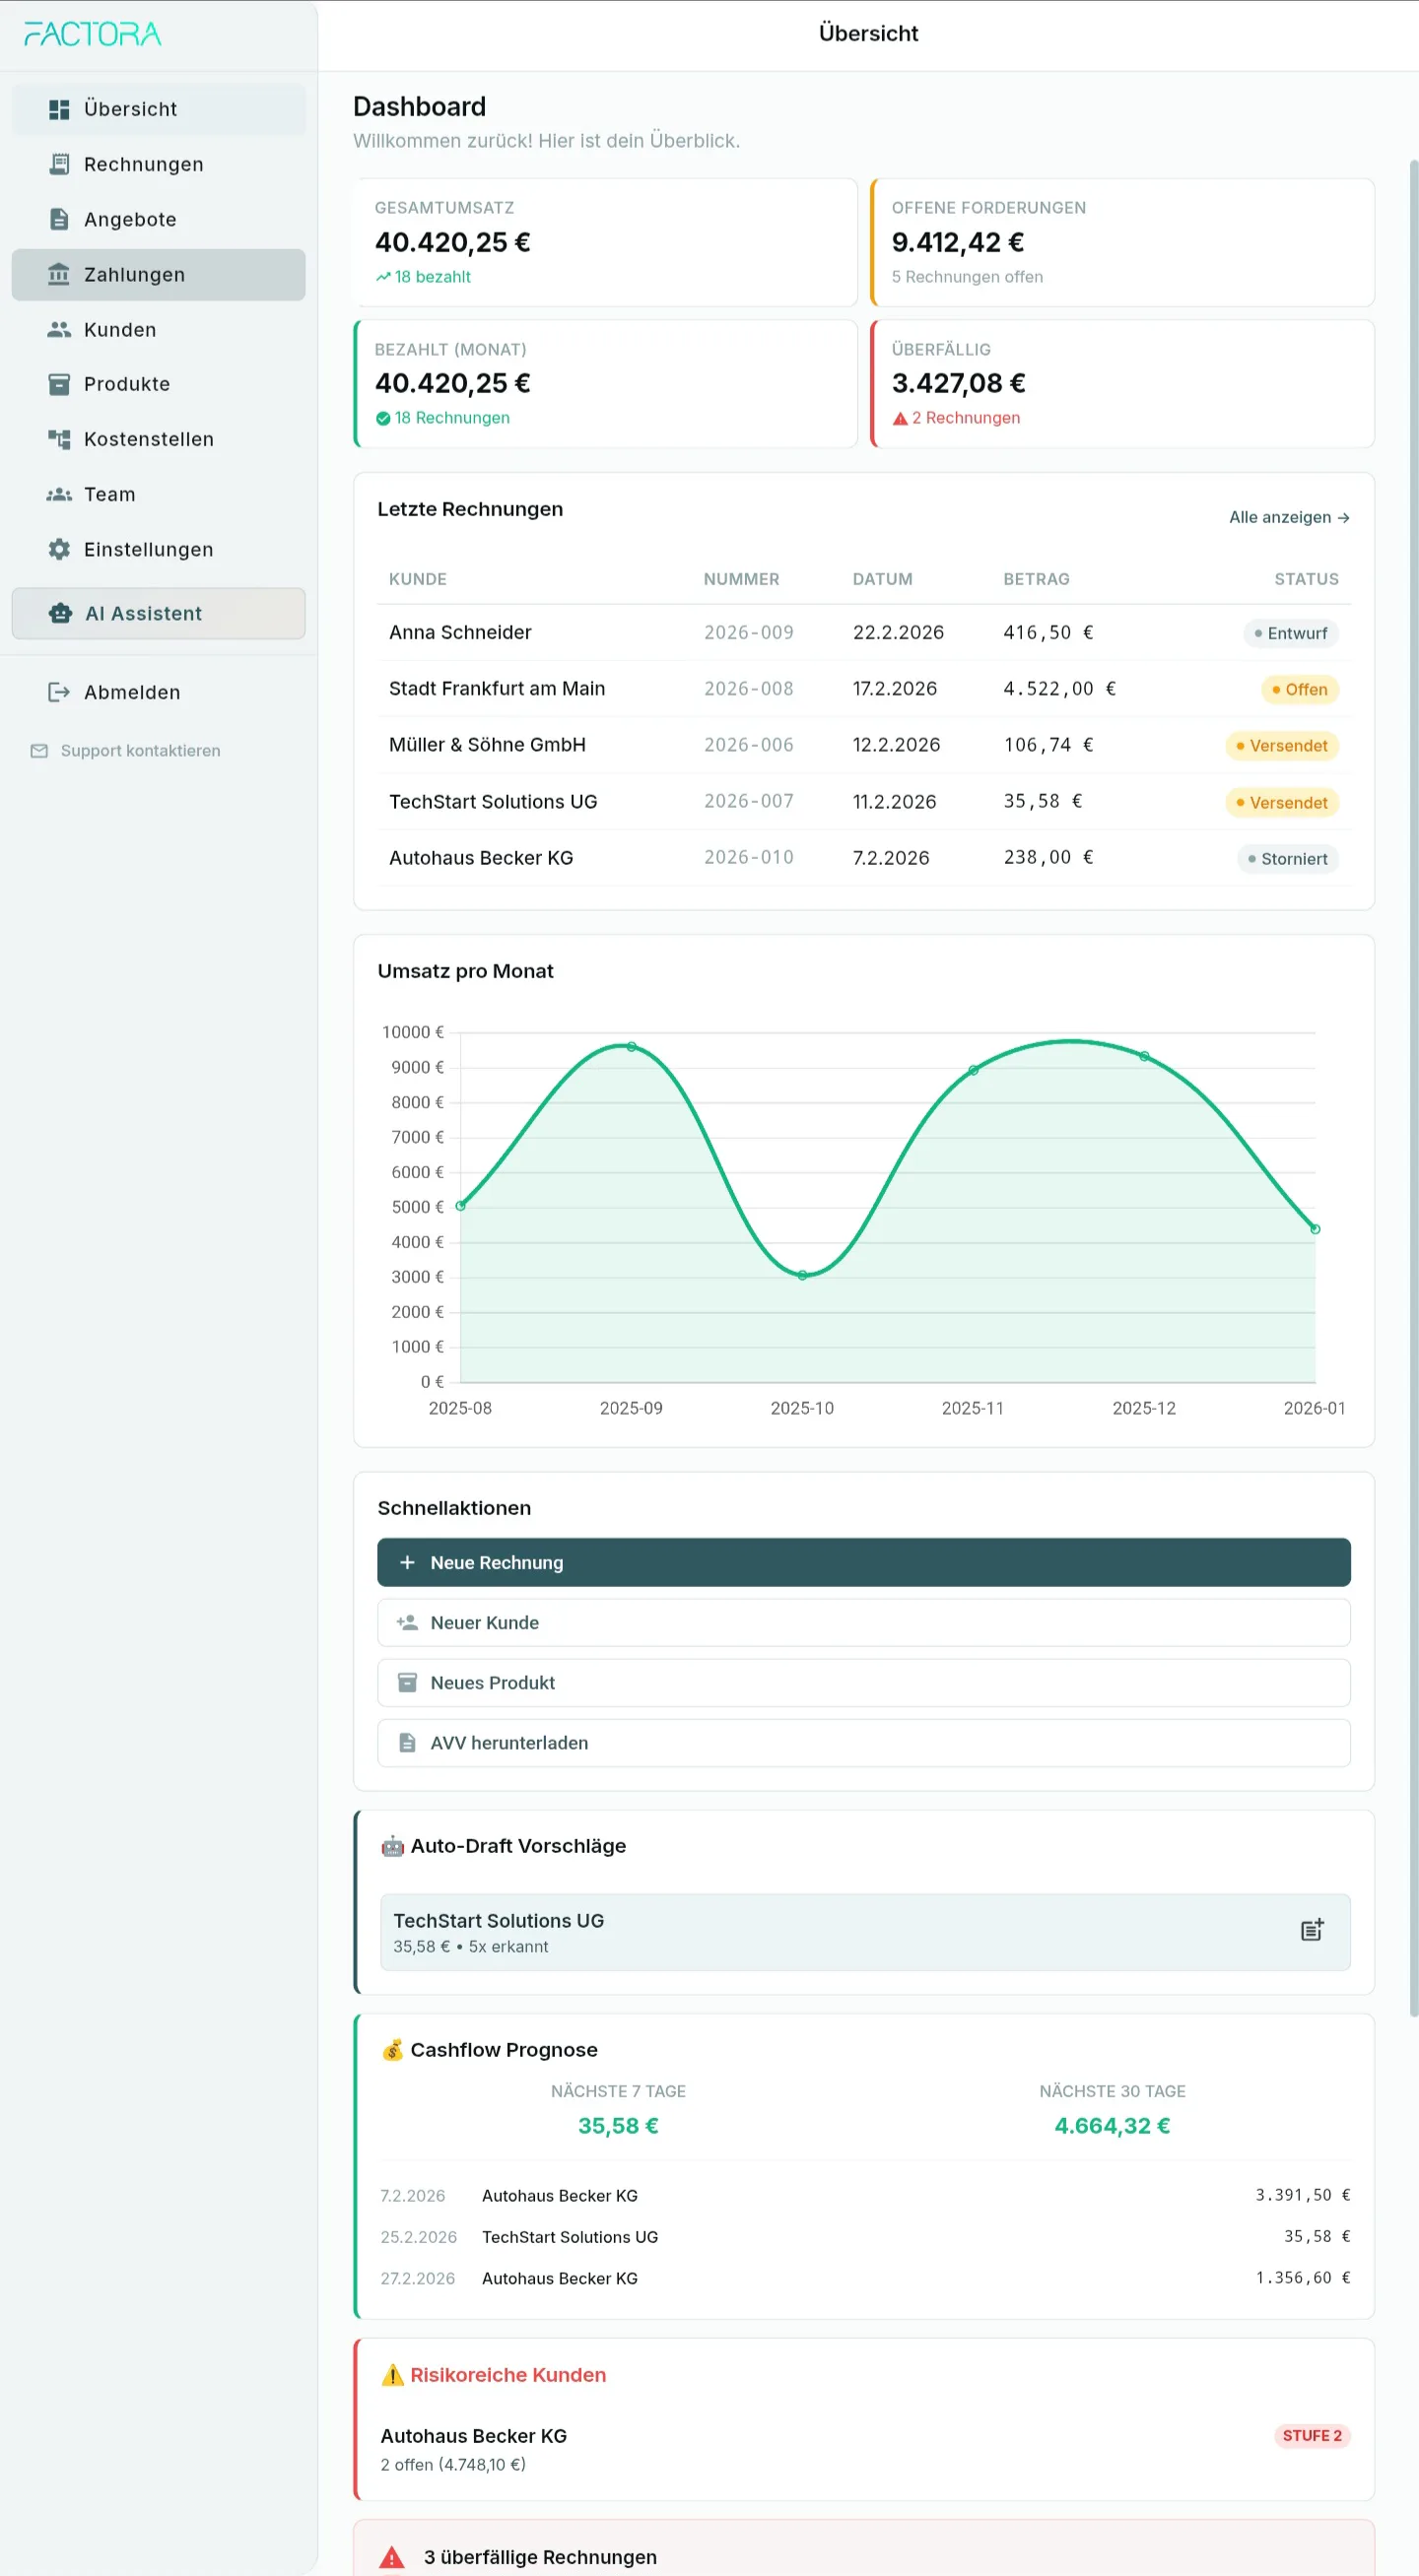Open the Offene Forderungen card
The height and width of the screenshot is (2576, 1419).
1122,242
